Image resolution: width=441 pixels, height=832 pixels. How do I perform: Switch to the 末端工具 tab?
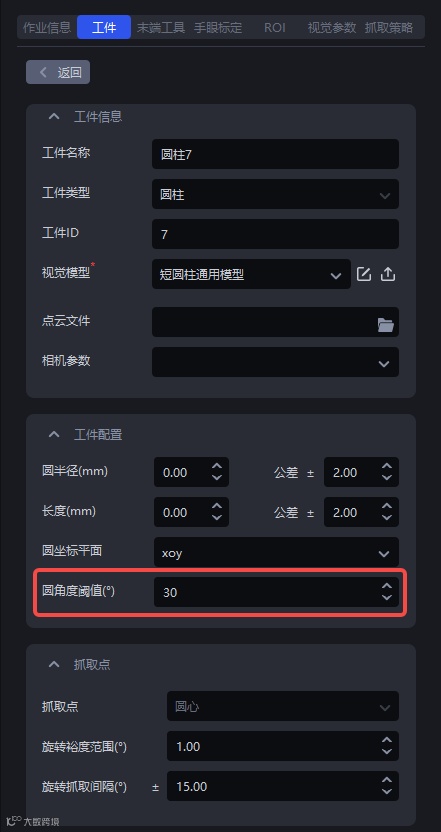(161, 28)
